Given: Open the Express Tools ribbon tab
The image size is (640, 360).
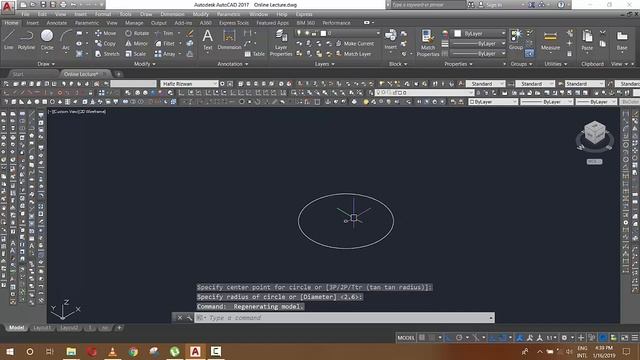Looking at the screenshot, I should 234,23.
